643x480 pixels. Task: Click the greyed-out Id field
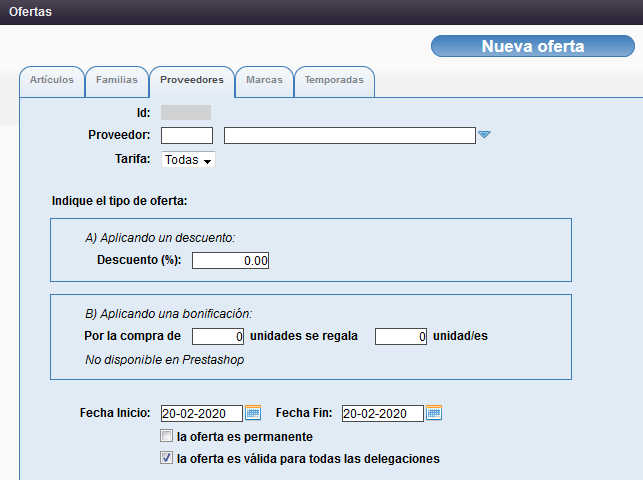(186, 112)
